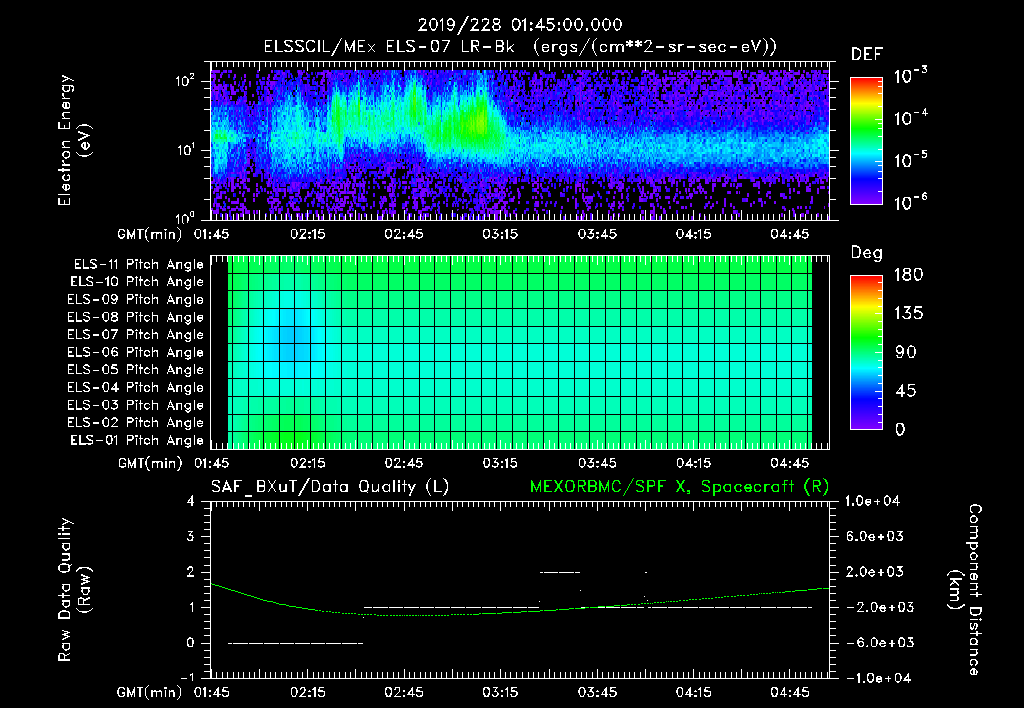Click the 1.0e+04 right axis tick label
This screenshot has width=1024, height=708.
tap(872, 501)
